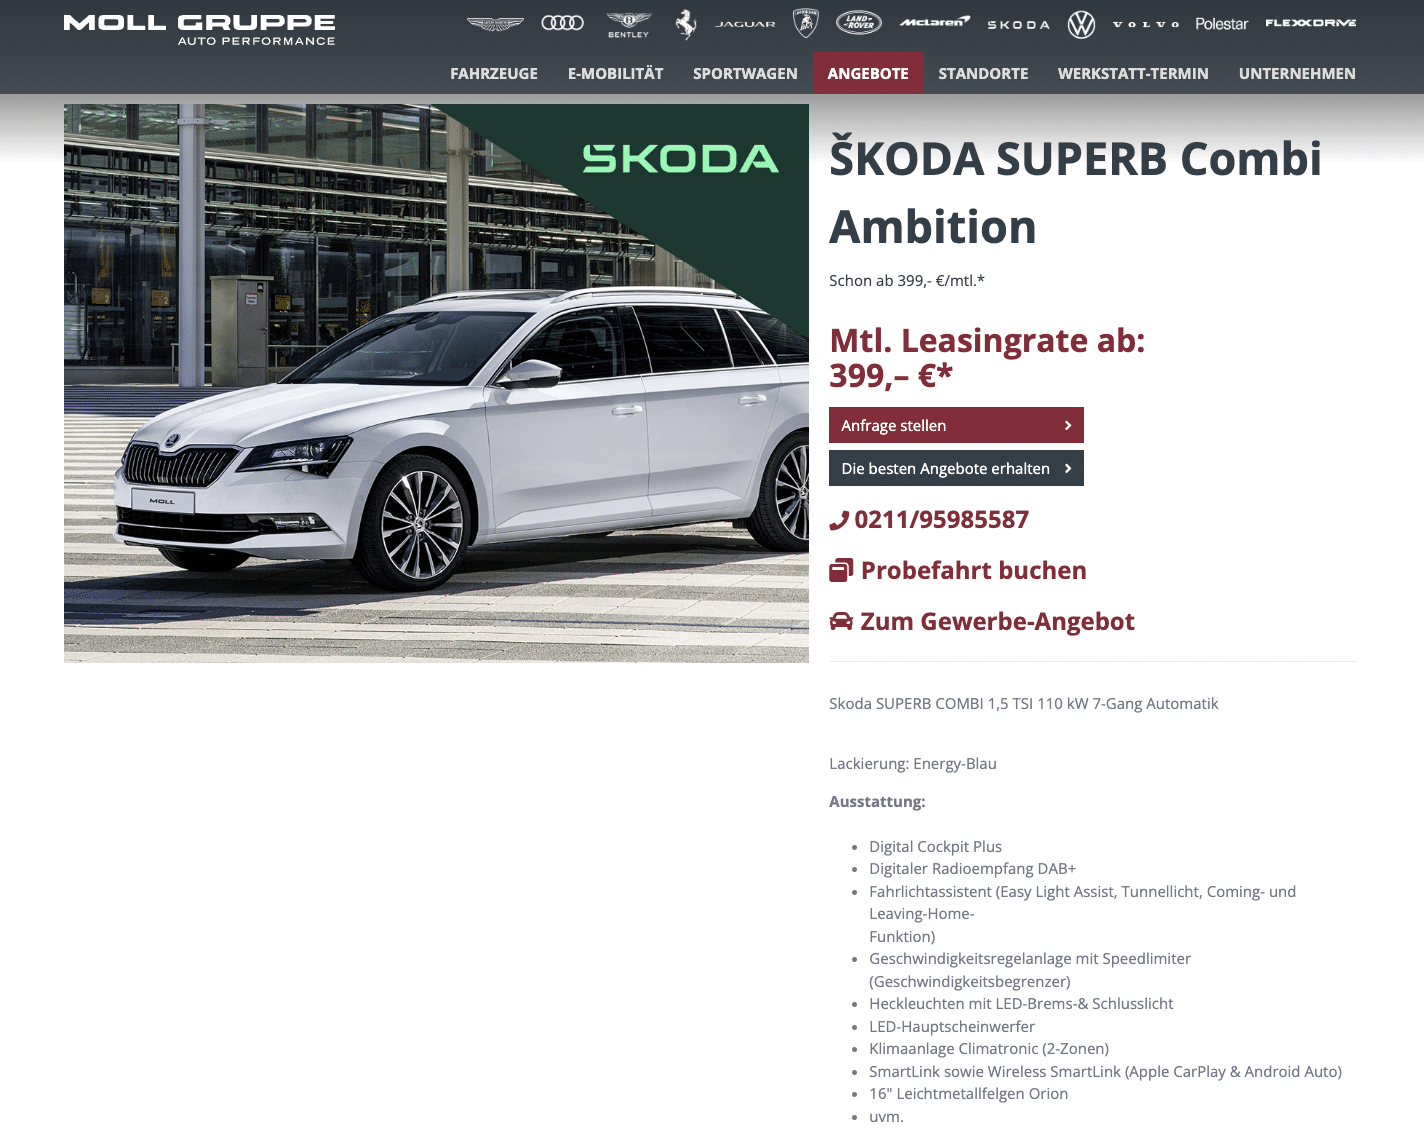Switch to the Angebote menu item
Image resolution: width=1424 pixels, height=1136 pixels.
click(x=868, y=73)
